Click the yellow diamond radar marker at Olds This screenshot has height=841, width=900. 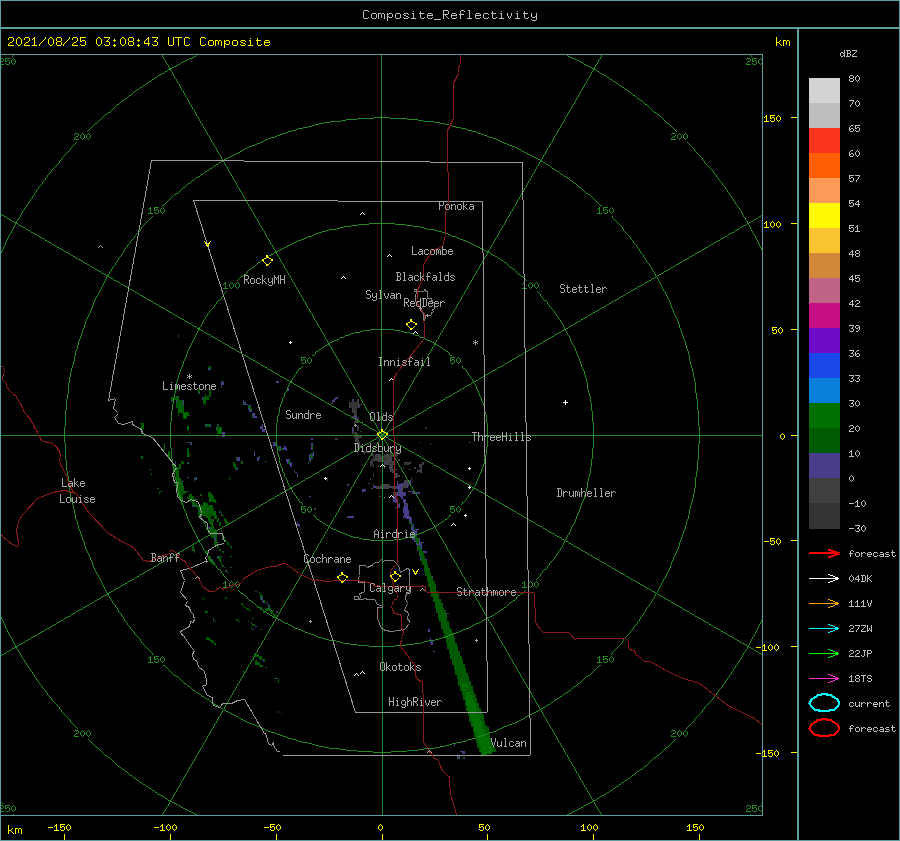coord(382,435)
